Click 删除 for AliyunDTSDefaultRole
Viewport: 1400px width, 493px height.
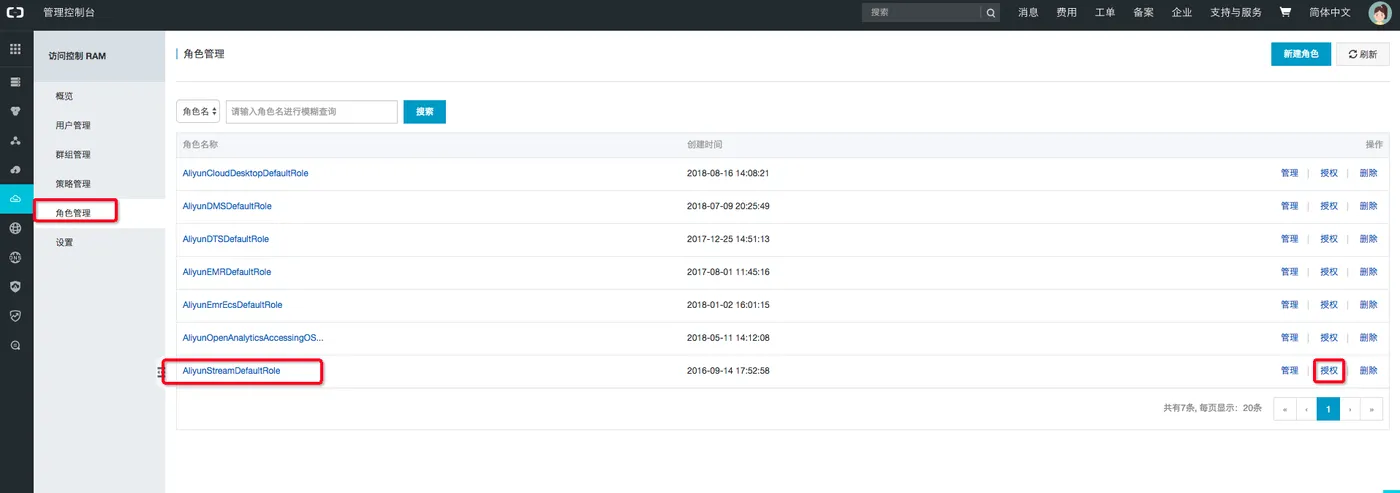point(1368,239)
